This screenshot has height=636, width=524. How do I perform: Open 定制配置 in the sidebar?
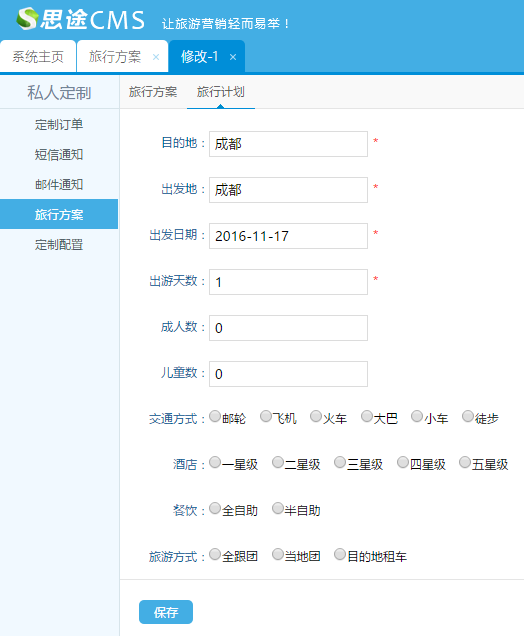[x=59, y=245]
